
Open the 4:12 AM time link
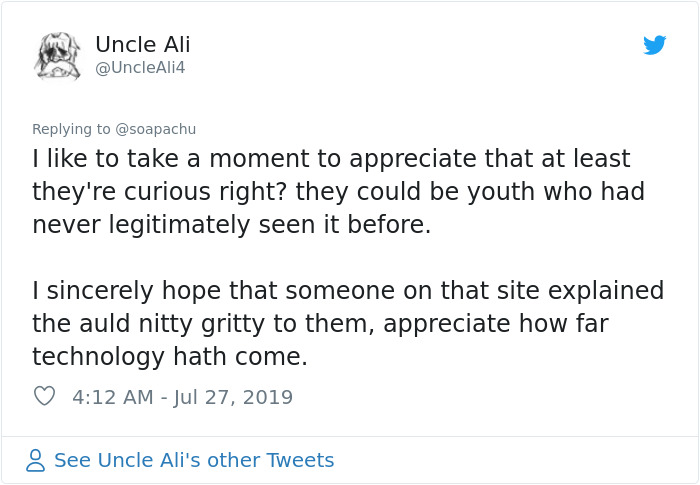click(x=113, y=397)
